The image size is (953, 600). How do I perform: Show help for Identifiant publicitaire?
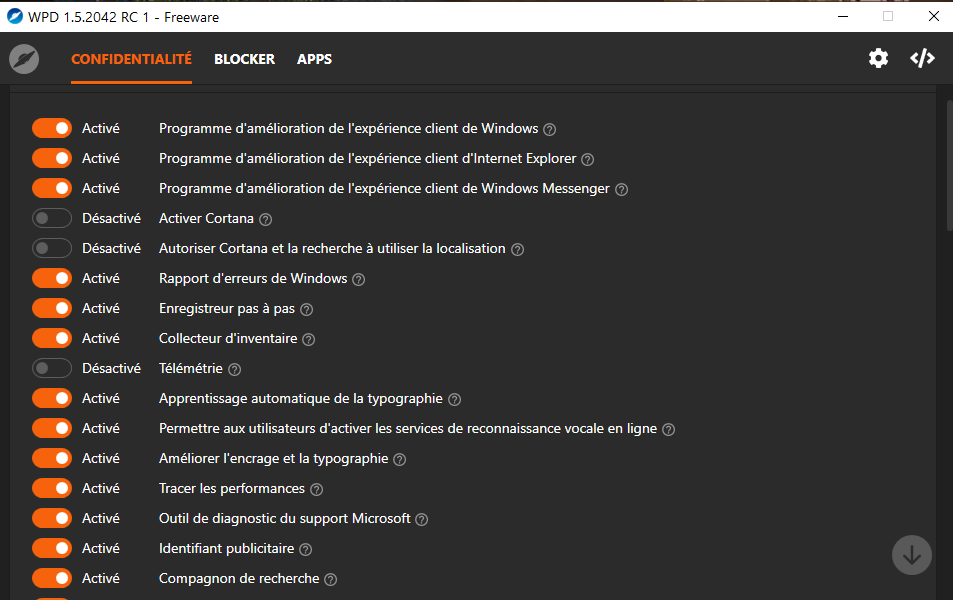click(x=306, y=549)
